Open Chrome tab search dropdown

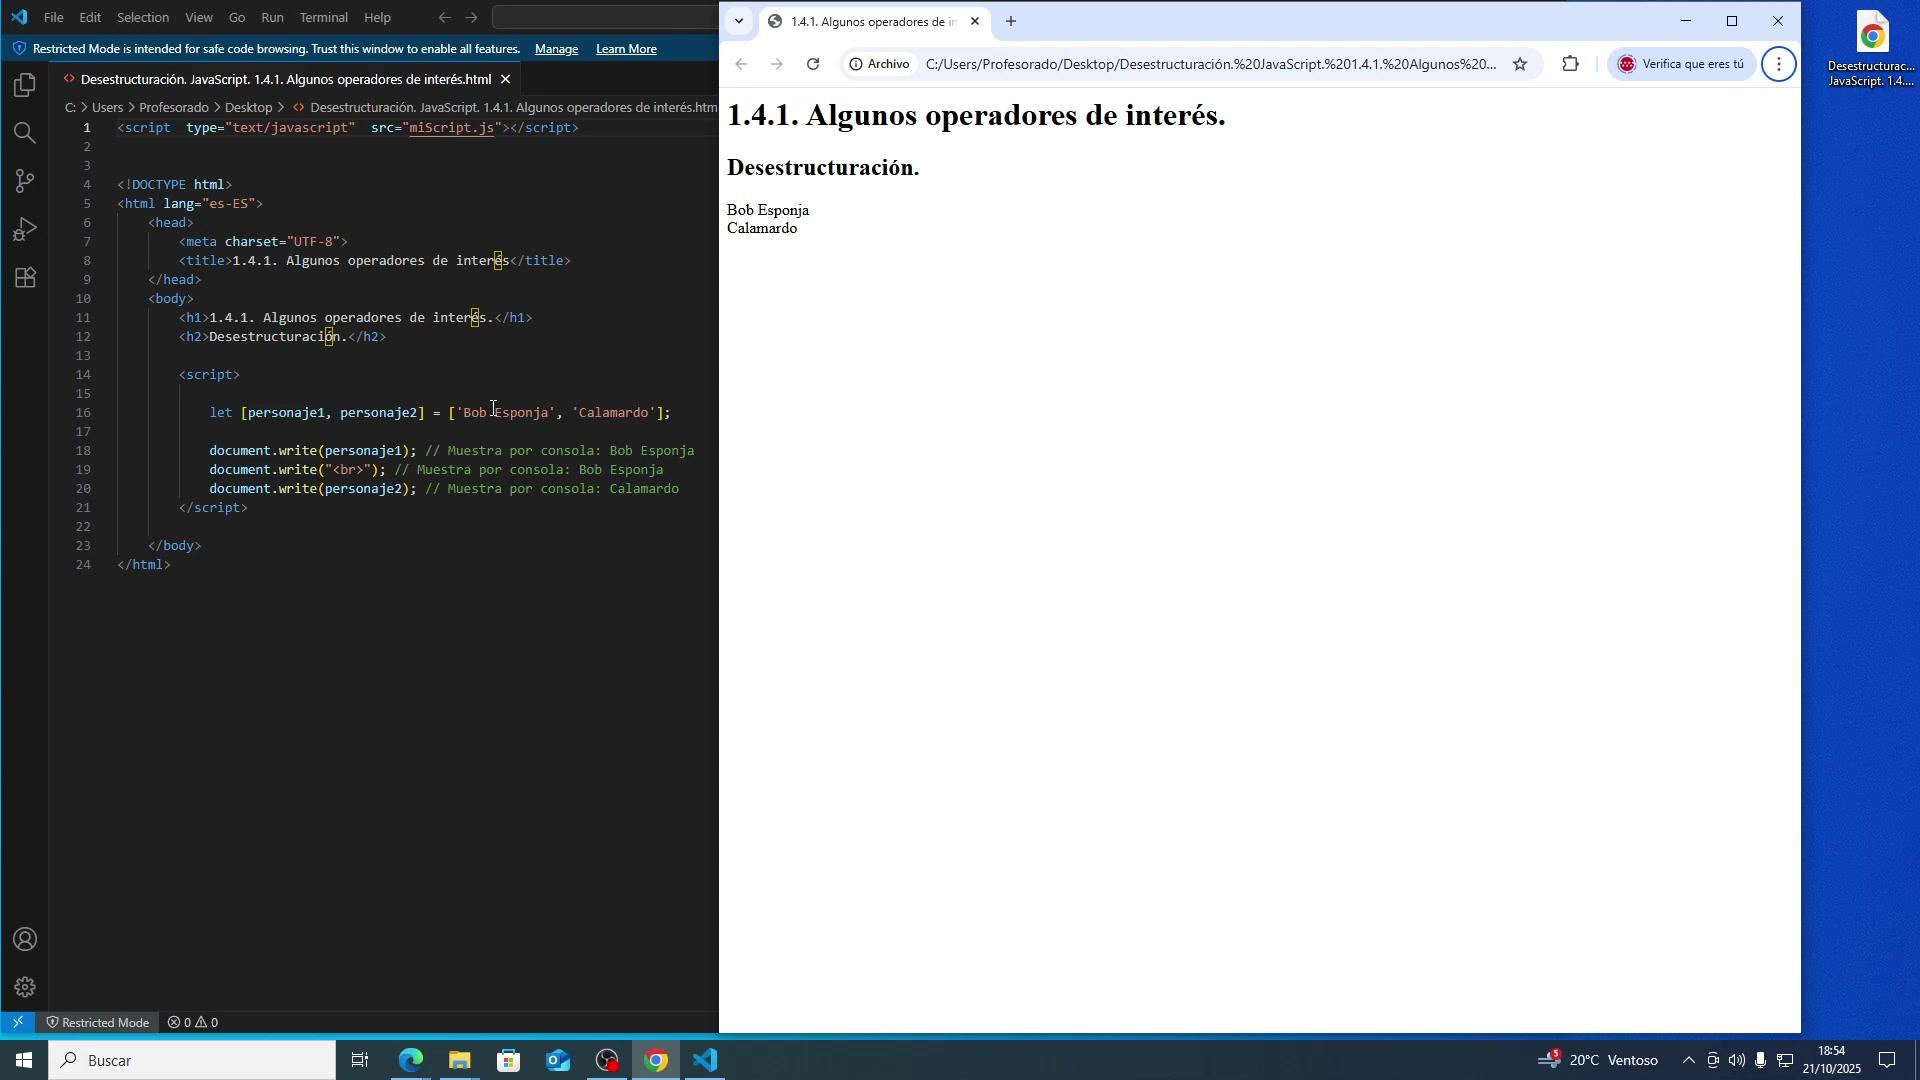(738, 21)
